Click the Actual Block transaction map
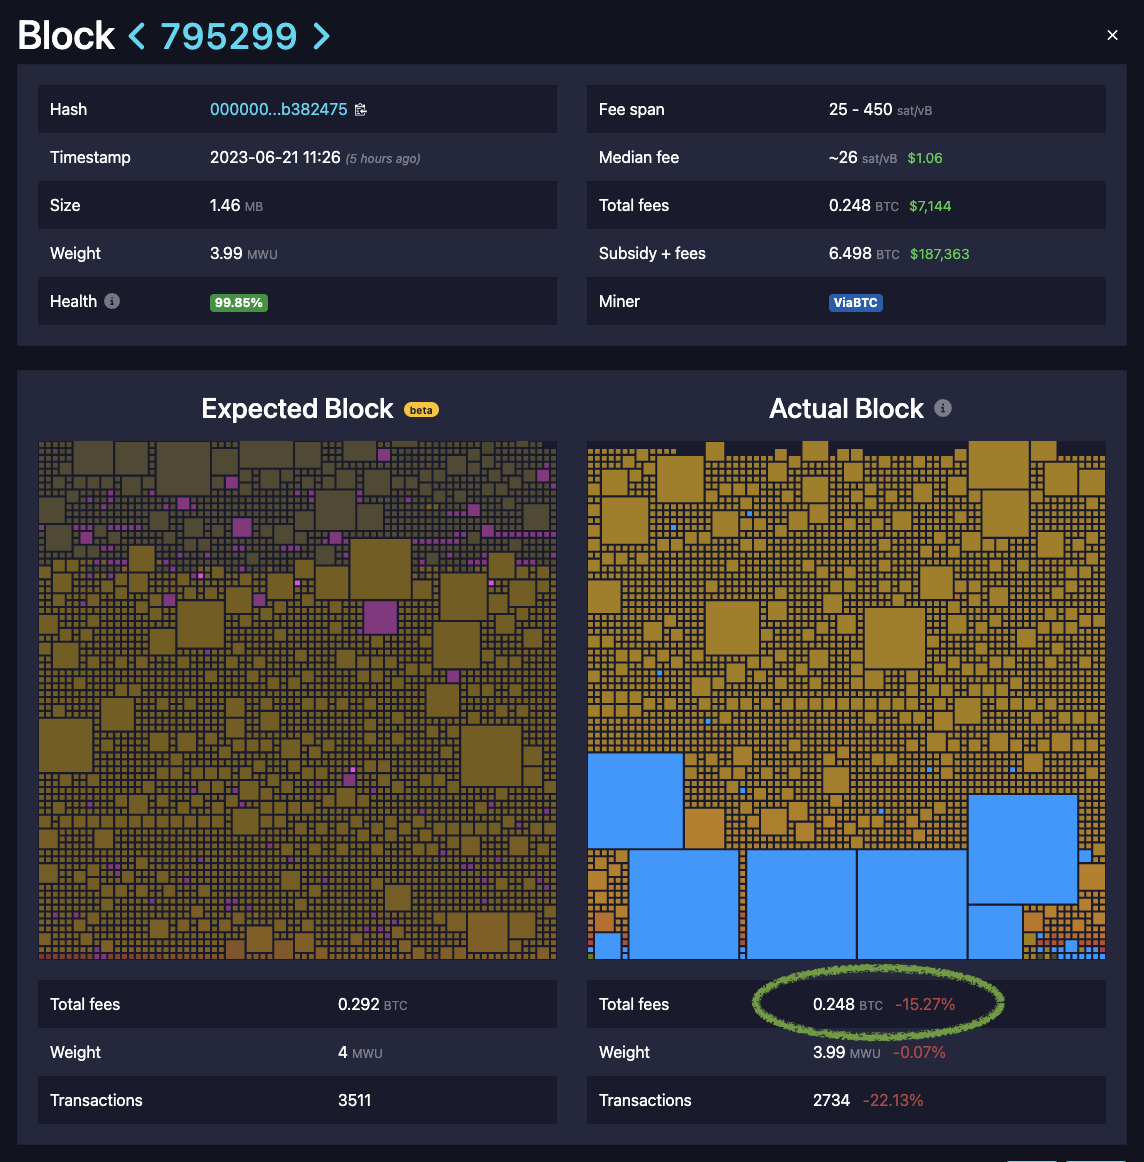1144x1162 pixels. [x=846, y=700]
